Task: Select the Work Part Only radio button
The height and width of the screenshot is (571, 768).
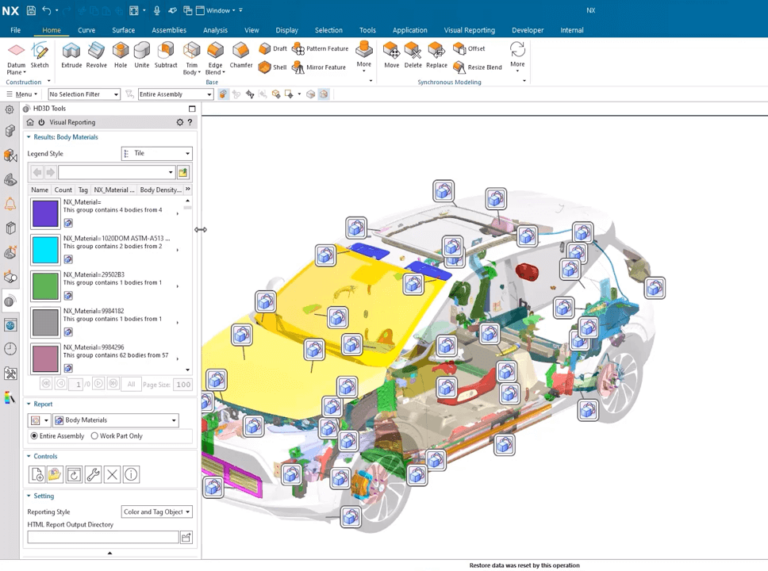Action: point(95,436)
